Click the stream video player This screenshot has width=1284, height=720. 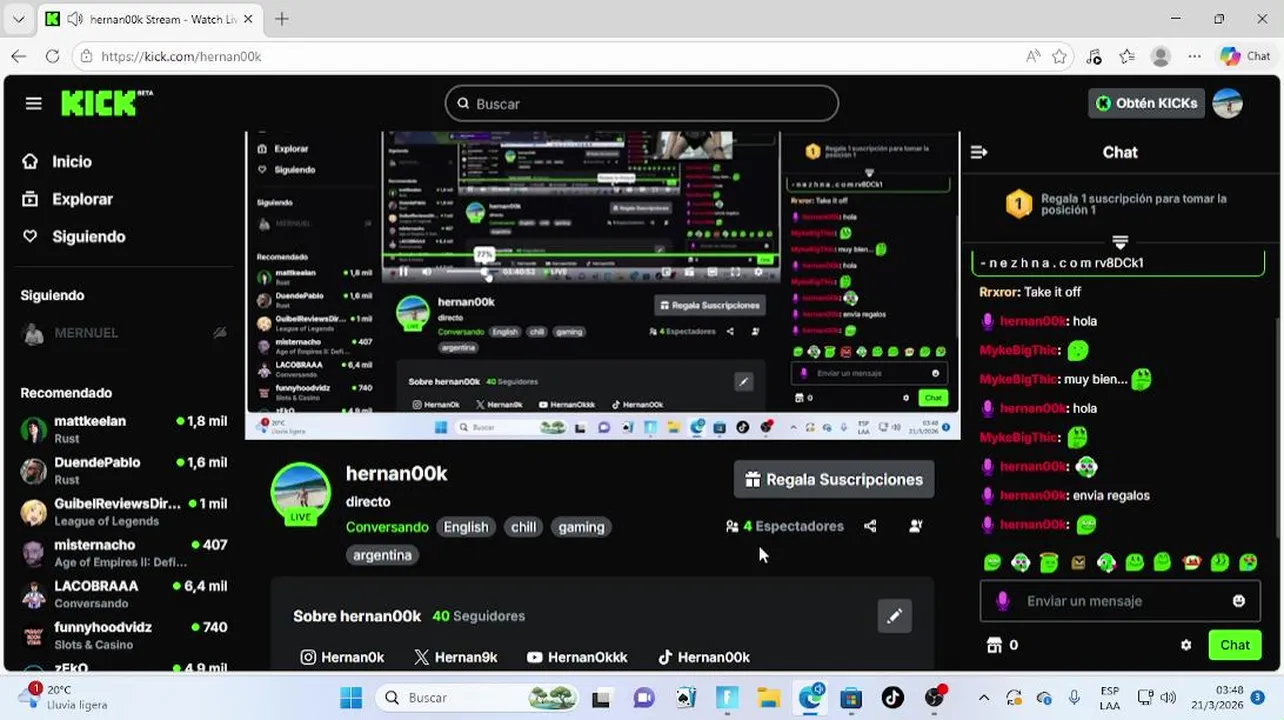pos(602,285)
